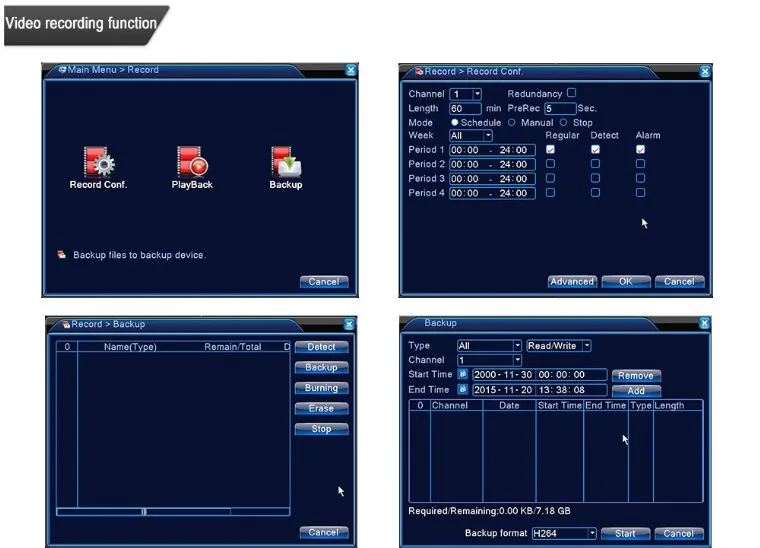This screenshot has width=760, height=548.
Task: Click the Backup button in Record > Backup
Action: [321, 367]
